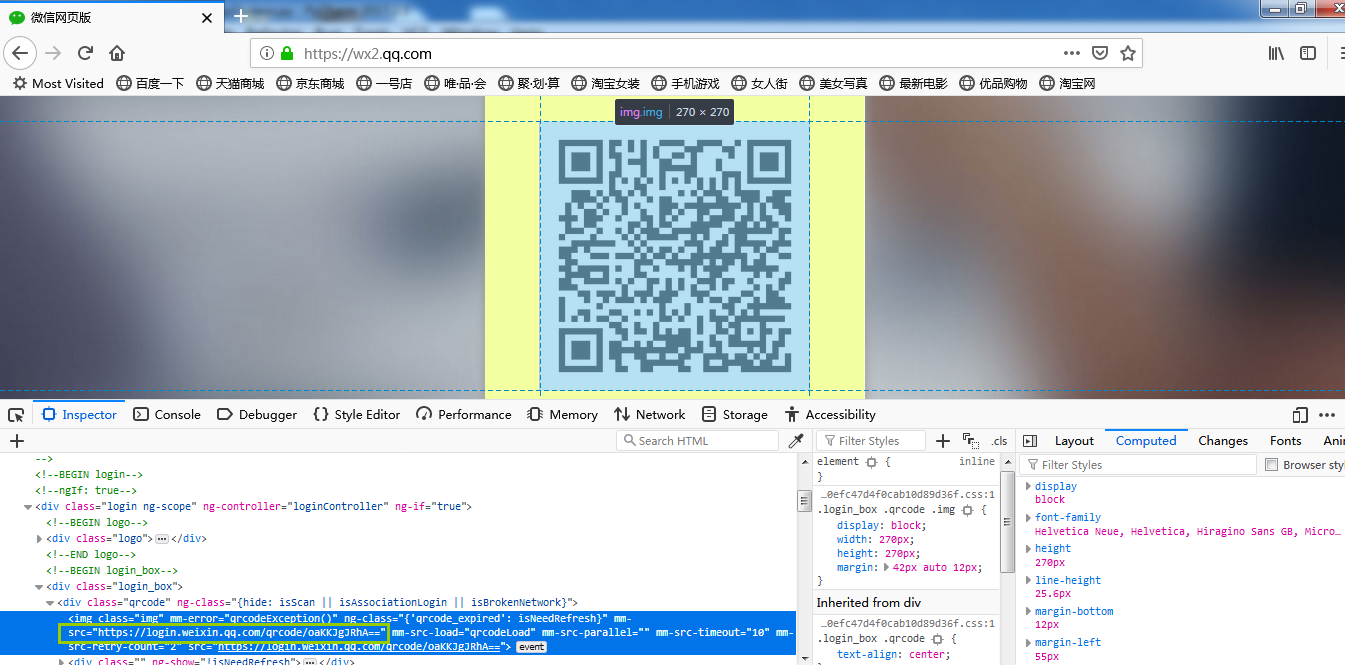This screenshot has height=665, width=1345.
Task: Toggle responsive design mode icon
Action: [x=1300, y=415]
